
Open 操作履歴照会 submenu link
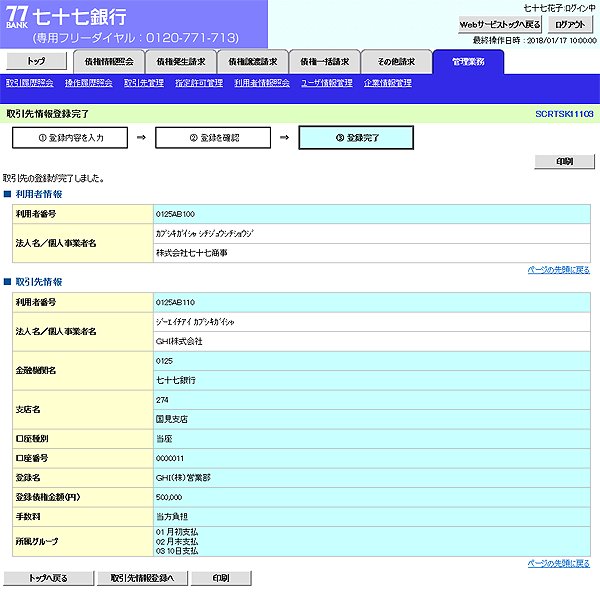tap(89, 83)
